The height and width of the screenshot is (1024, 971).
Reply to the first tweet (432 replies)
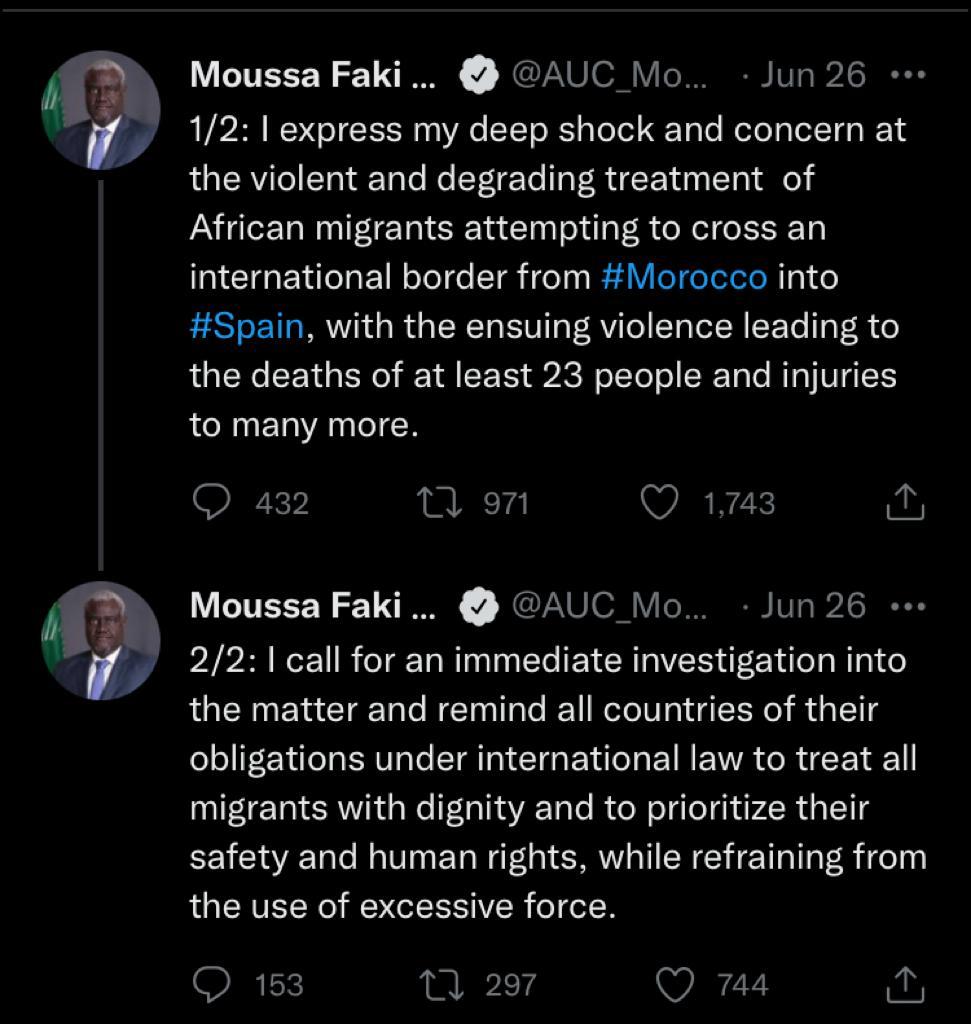click(x=212, y=502)
